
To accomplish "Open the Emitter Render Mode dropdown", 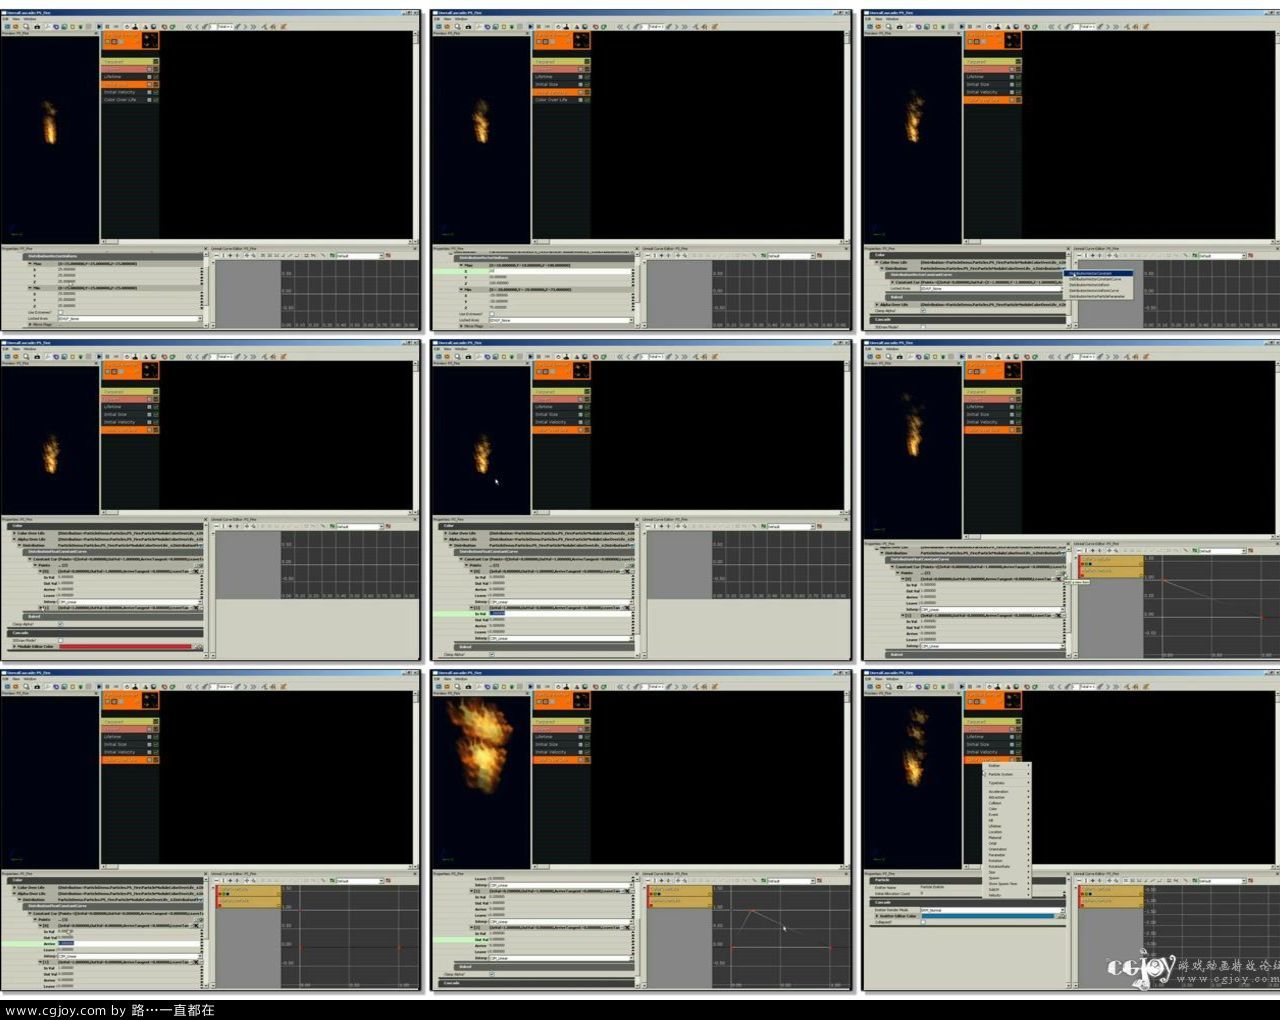I will (993, 910).
